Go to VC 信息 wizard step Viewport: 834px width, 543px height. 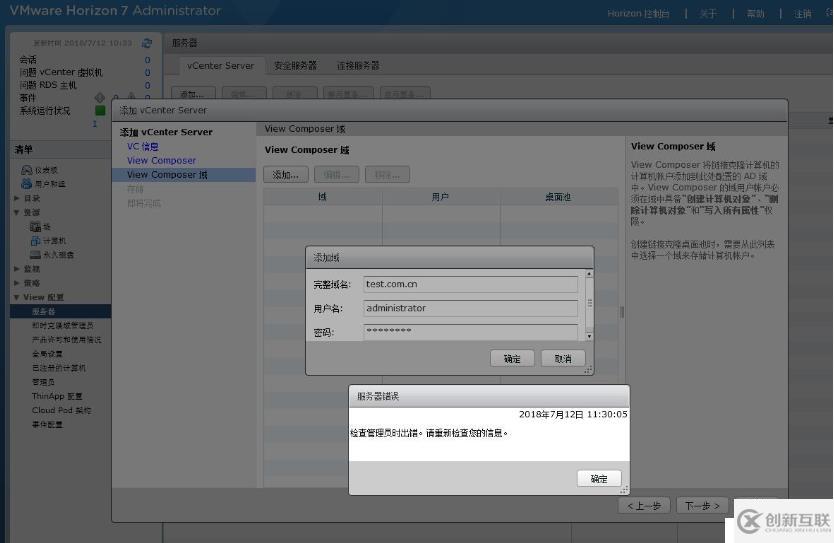(143, 146)
